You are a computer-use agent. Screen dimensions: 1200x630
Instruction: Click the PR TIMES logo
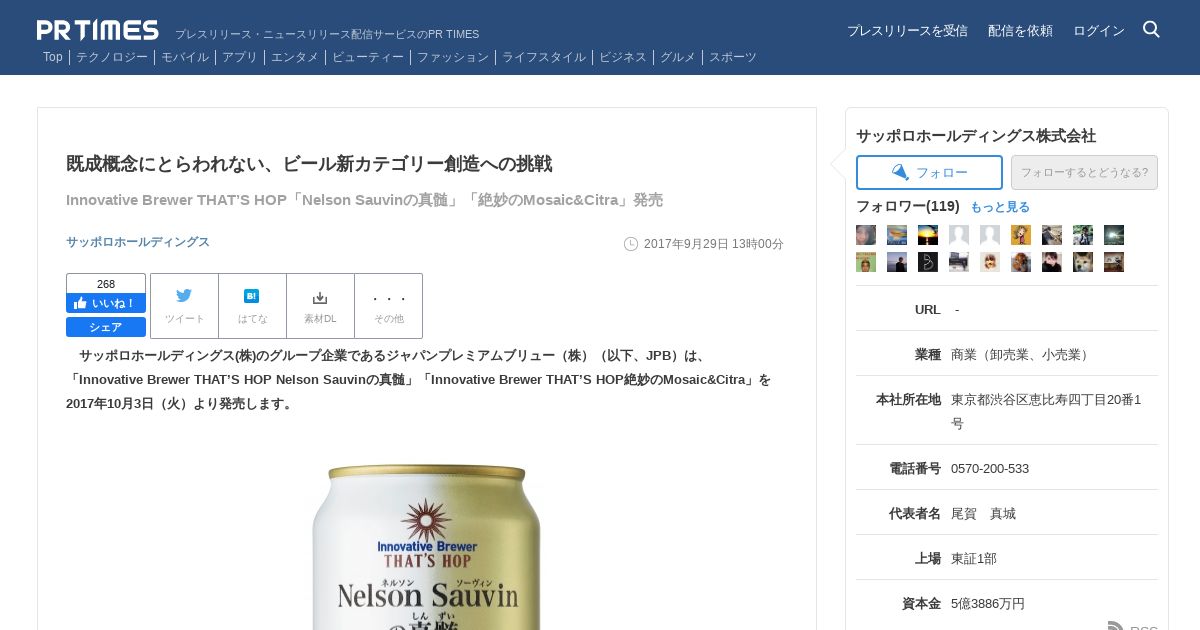[98, 30]
